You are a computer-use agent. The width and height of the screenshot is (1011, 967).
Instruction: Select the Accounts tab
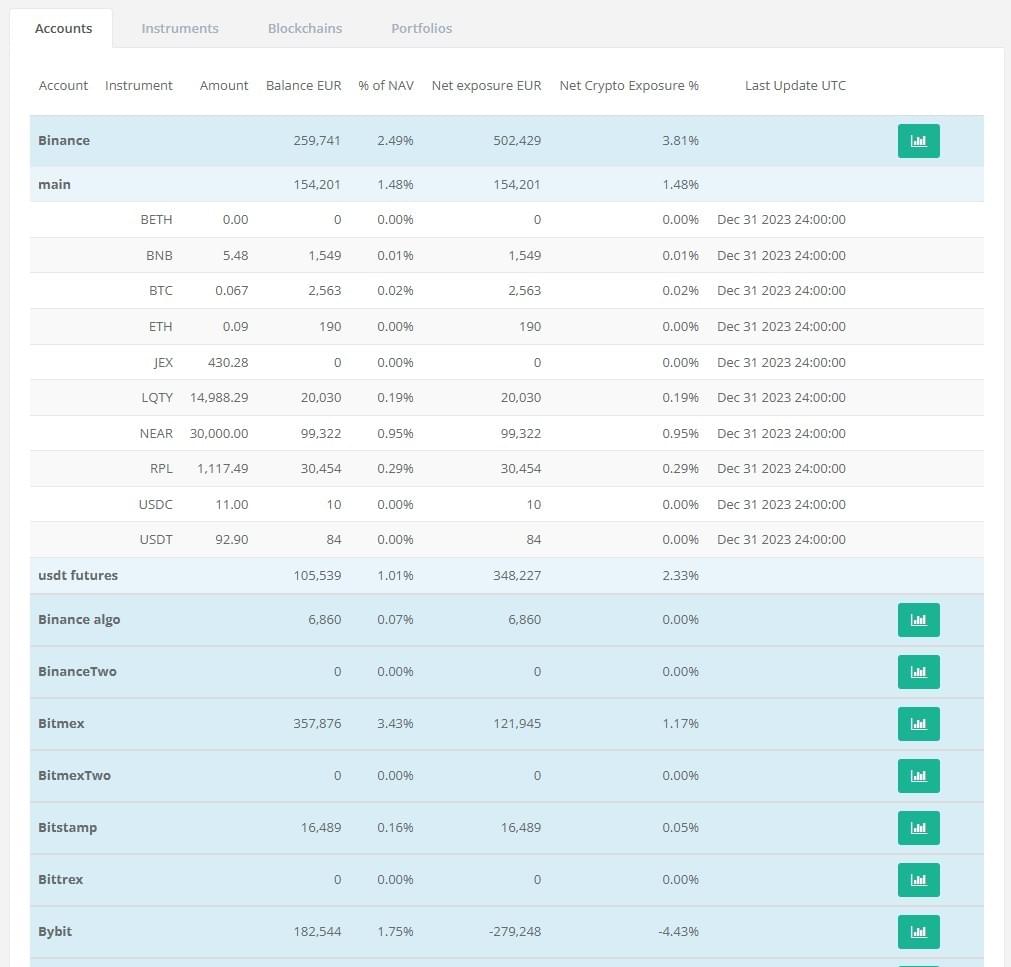63,28
